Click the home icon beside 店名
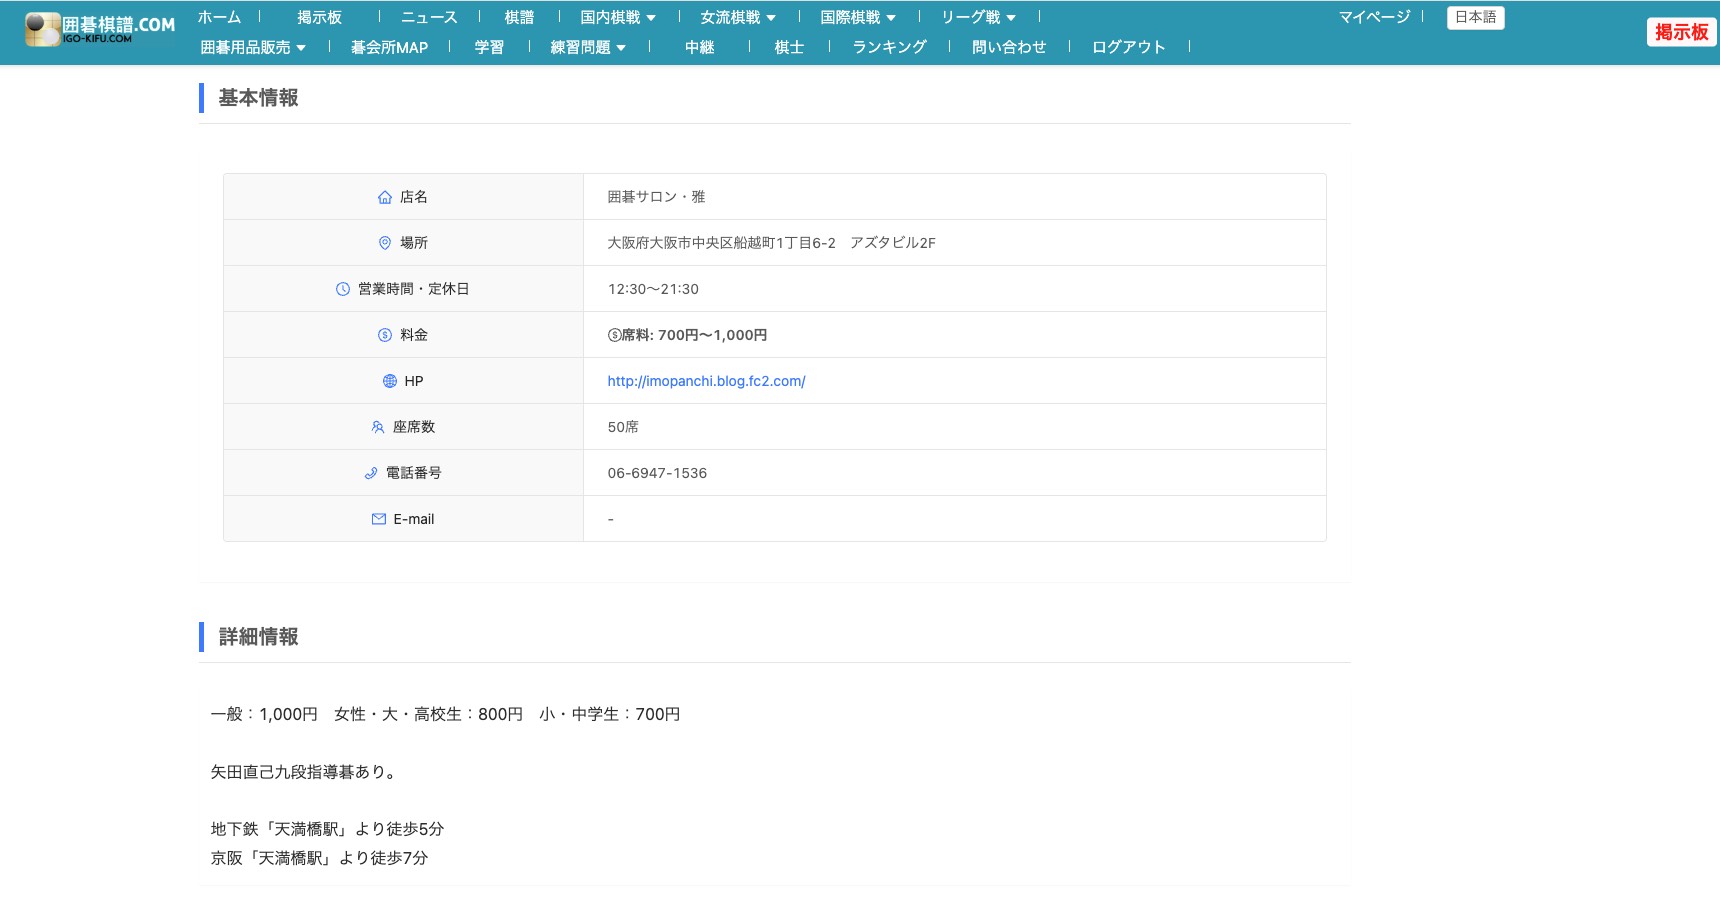Viewport: 1720px width, 915px height. point(385,197)
